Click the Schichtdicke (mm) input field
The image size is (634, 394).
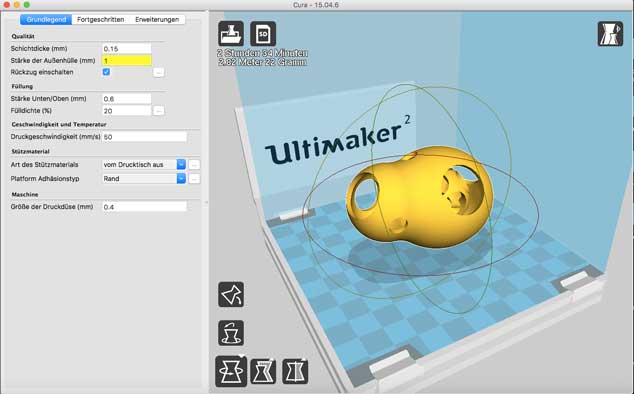click(x=127, y=49)
